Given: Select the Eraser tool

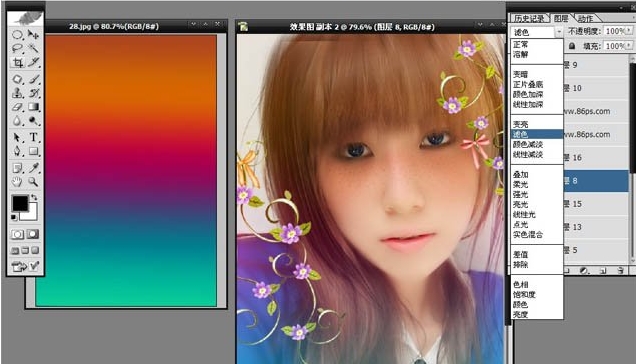Looking at the screenshot, I should pyautogui.click(x=17, y=107).
